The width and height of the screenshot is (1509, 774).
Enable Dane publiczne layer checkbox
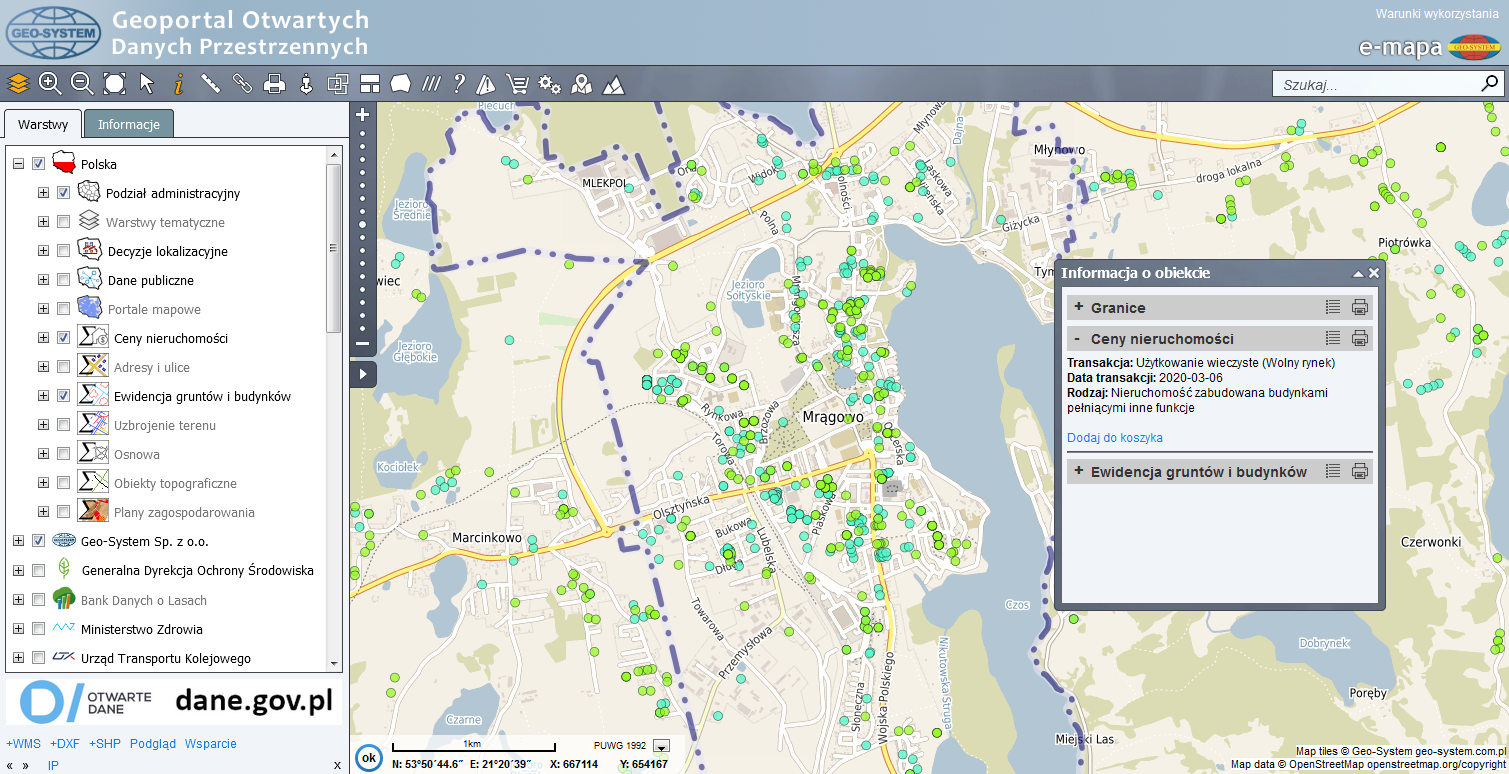[64, 280]
